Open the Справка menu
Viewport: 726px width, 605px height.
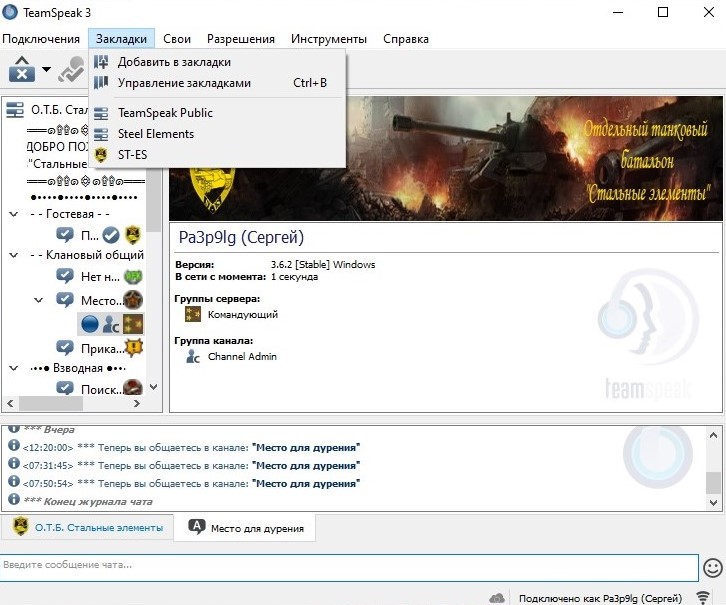point(406,39)
